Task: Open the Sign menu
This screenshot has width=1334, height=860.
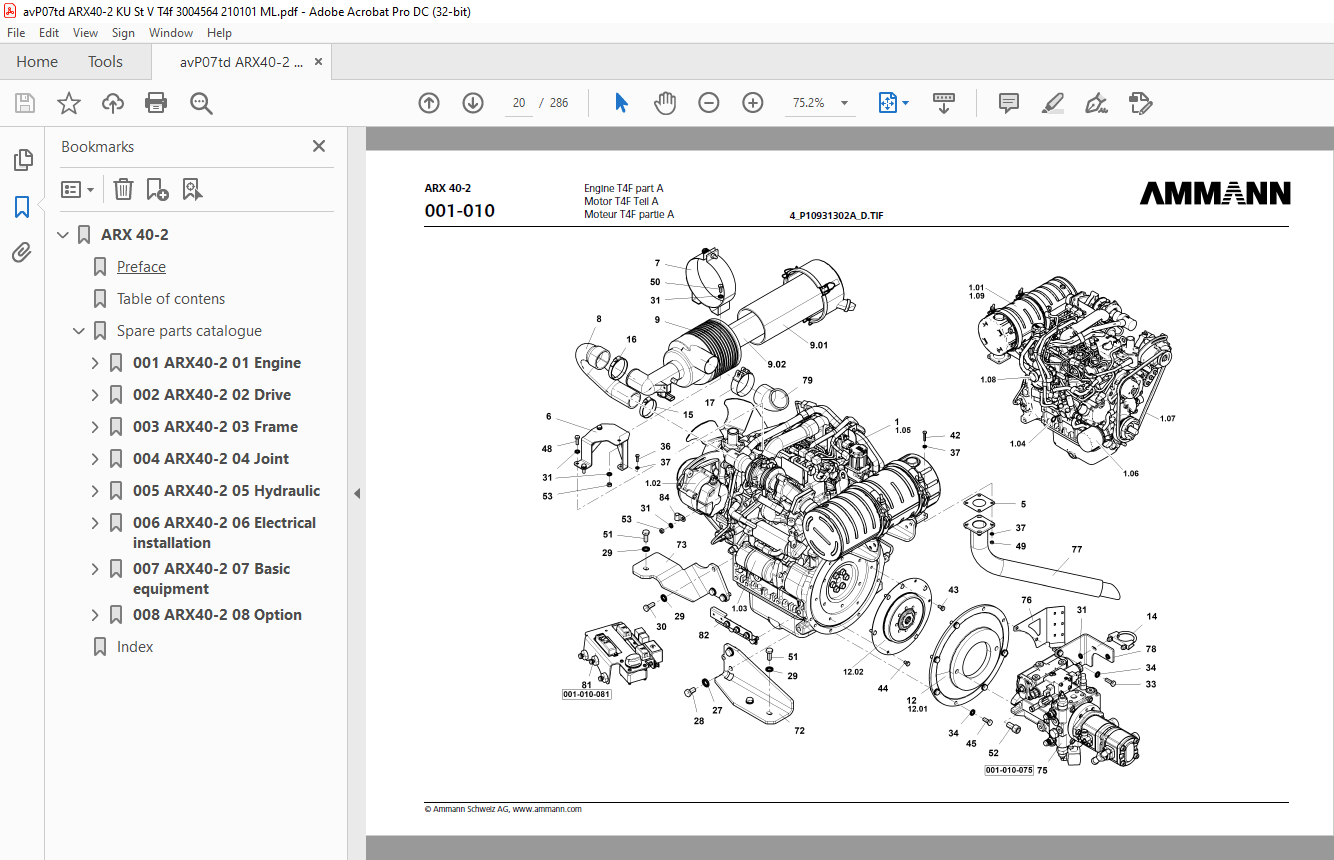Action: point(123,33)
